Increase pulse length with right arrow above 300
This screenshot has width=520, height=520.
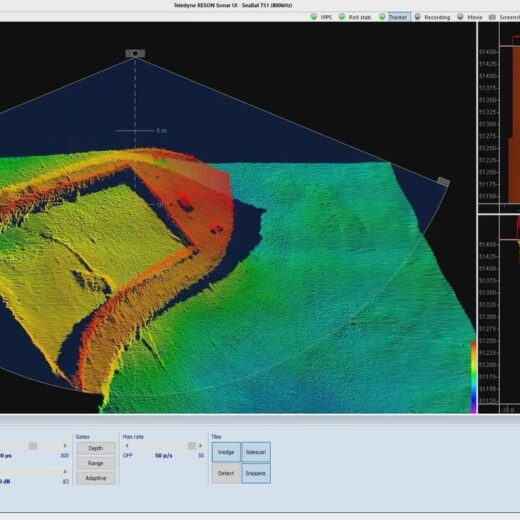[65, 445]
